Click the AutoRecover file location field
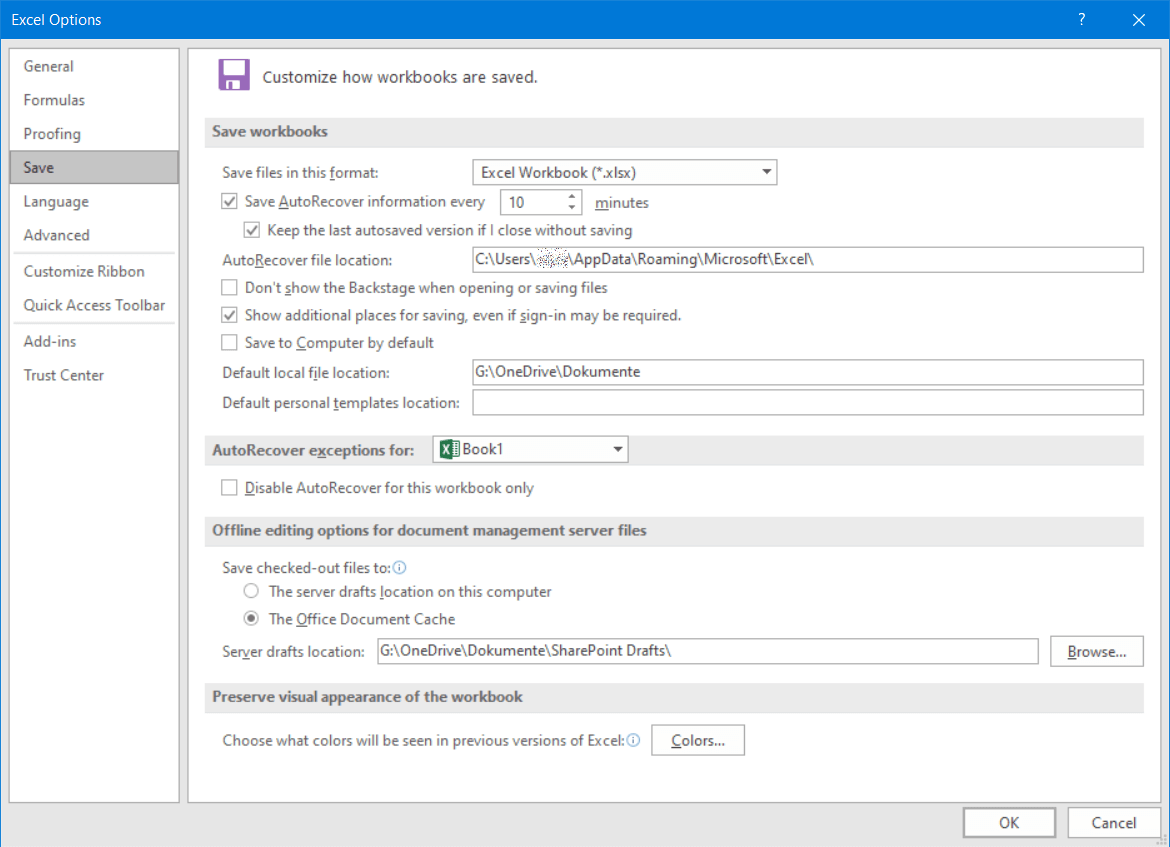1170x847 pixels. (807, 260)
